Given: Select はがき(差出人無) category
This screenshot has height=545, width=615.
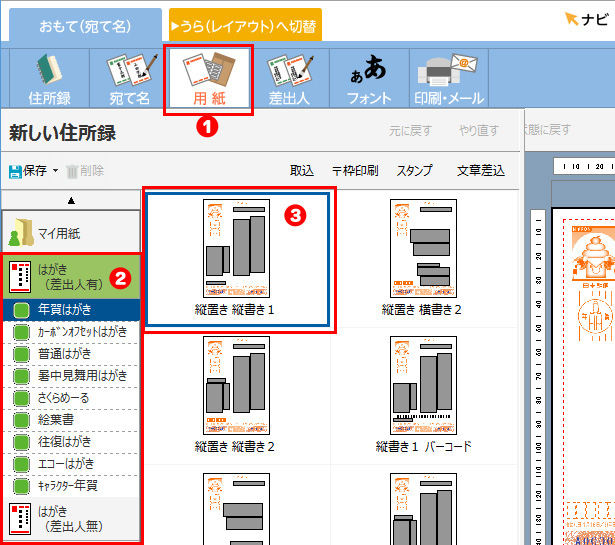Looking at the screenshot, I should click(71, 519).
